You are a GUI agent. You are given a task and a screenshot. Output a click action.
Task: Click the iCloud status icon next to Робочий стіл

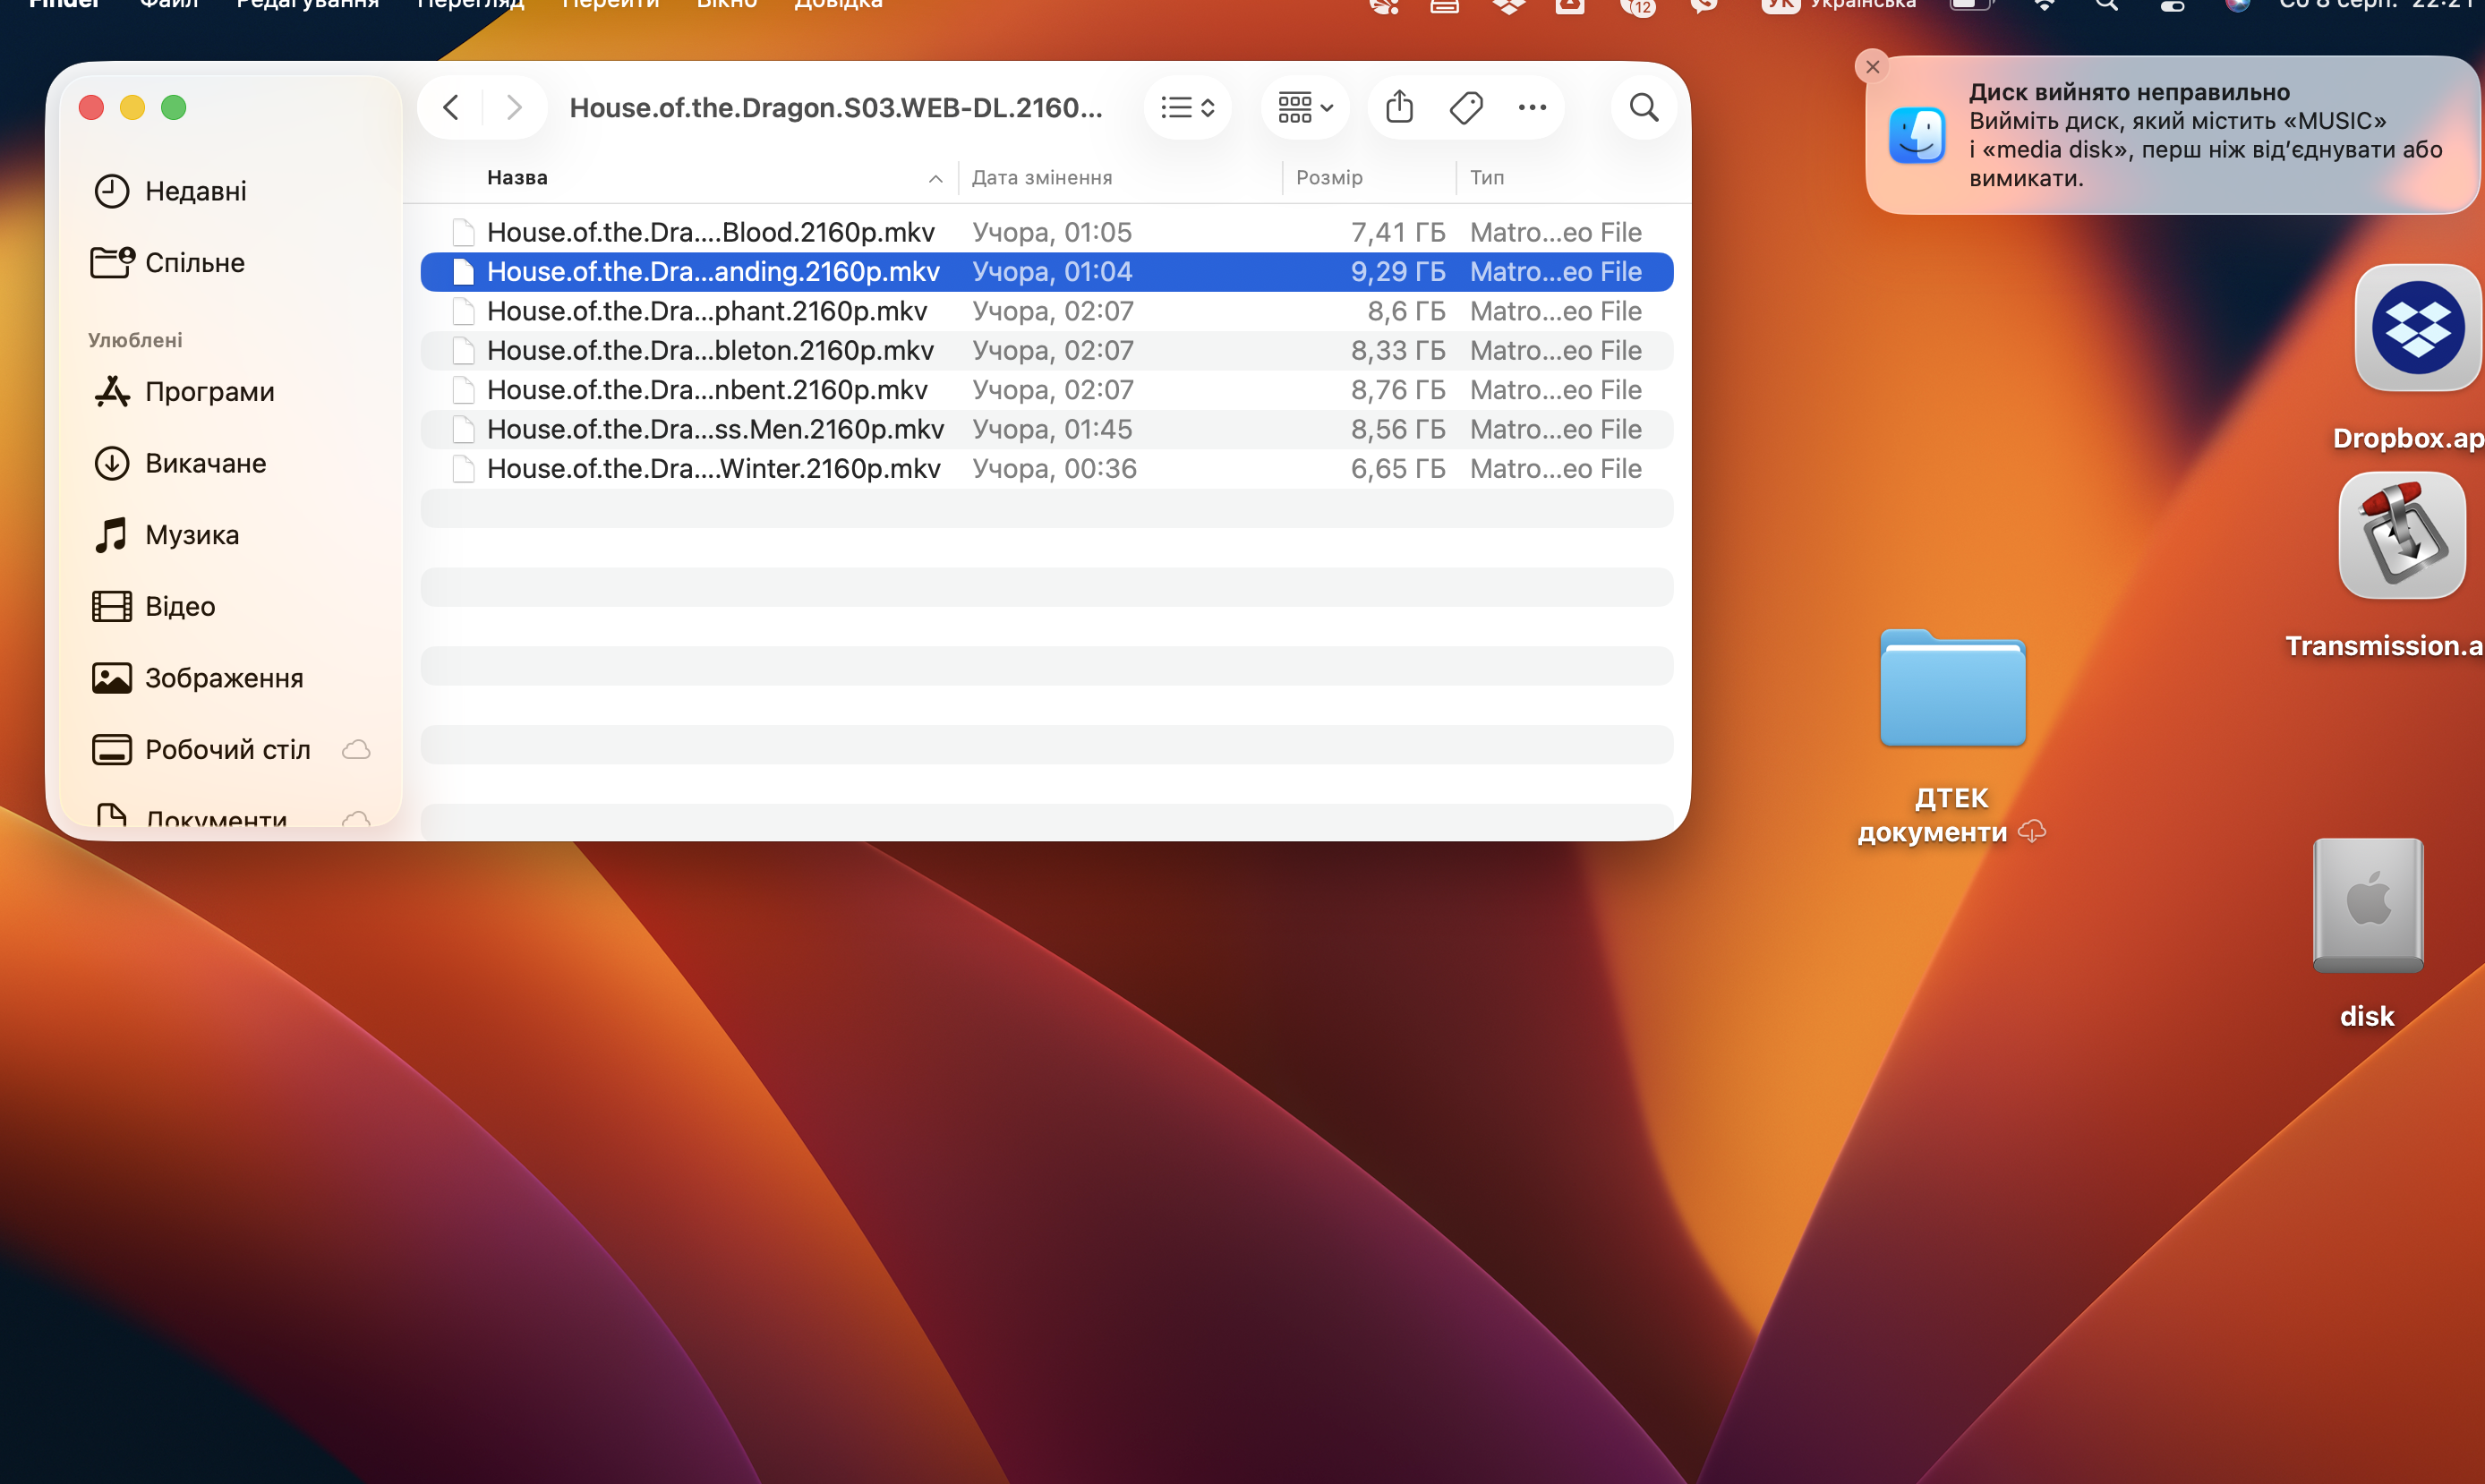[356, 750]
